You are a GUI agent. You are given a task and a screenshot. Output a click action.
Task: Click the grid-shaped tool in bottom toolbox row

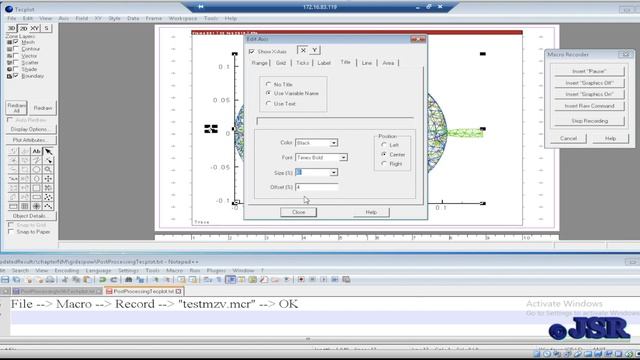tap(24, 206)
